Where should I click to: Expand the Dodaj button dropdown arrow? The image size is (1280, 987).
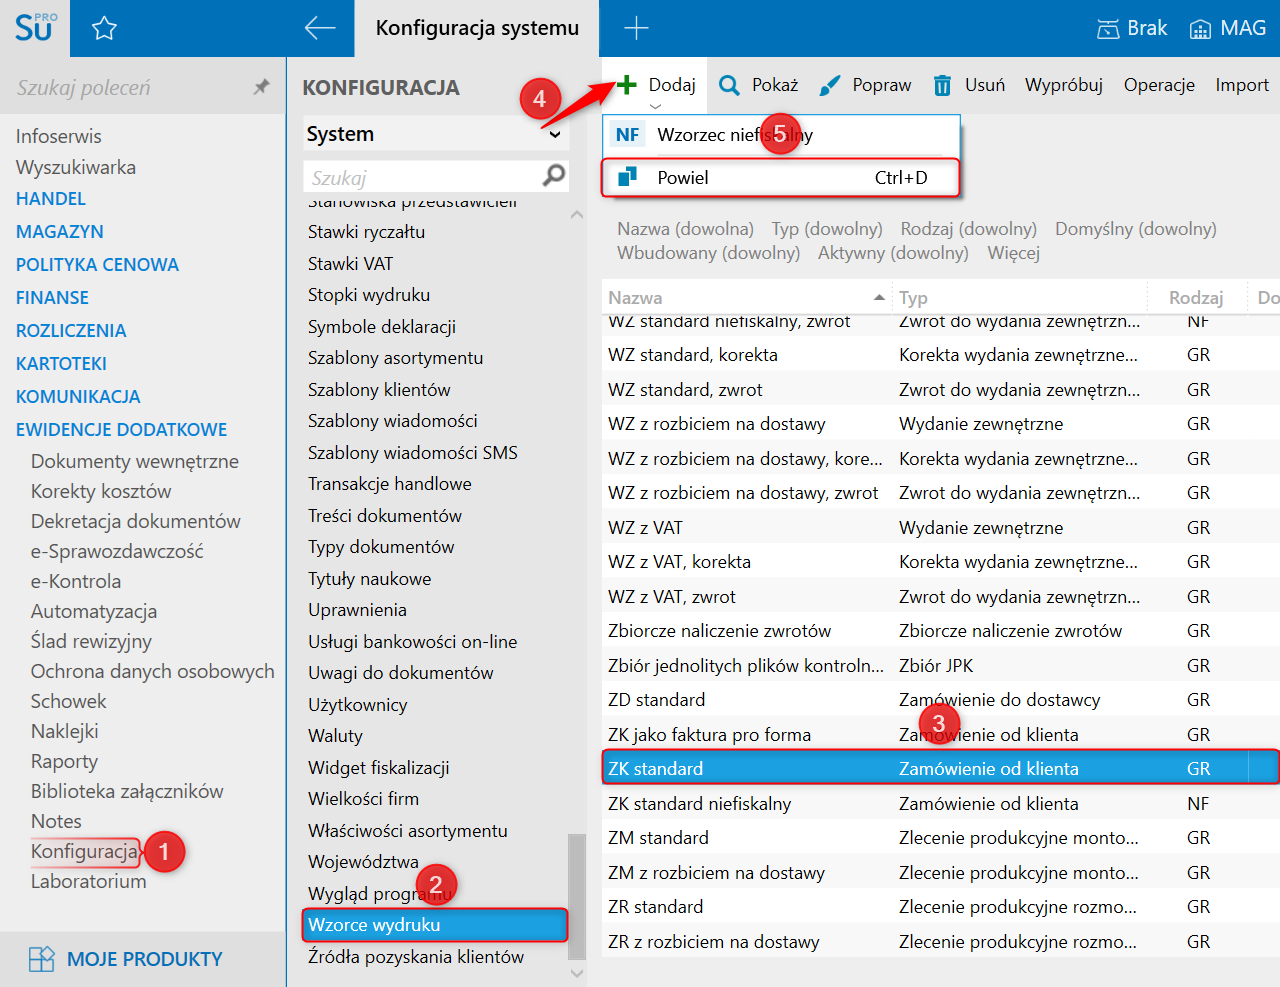point(656,106)
